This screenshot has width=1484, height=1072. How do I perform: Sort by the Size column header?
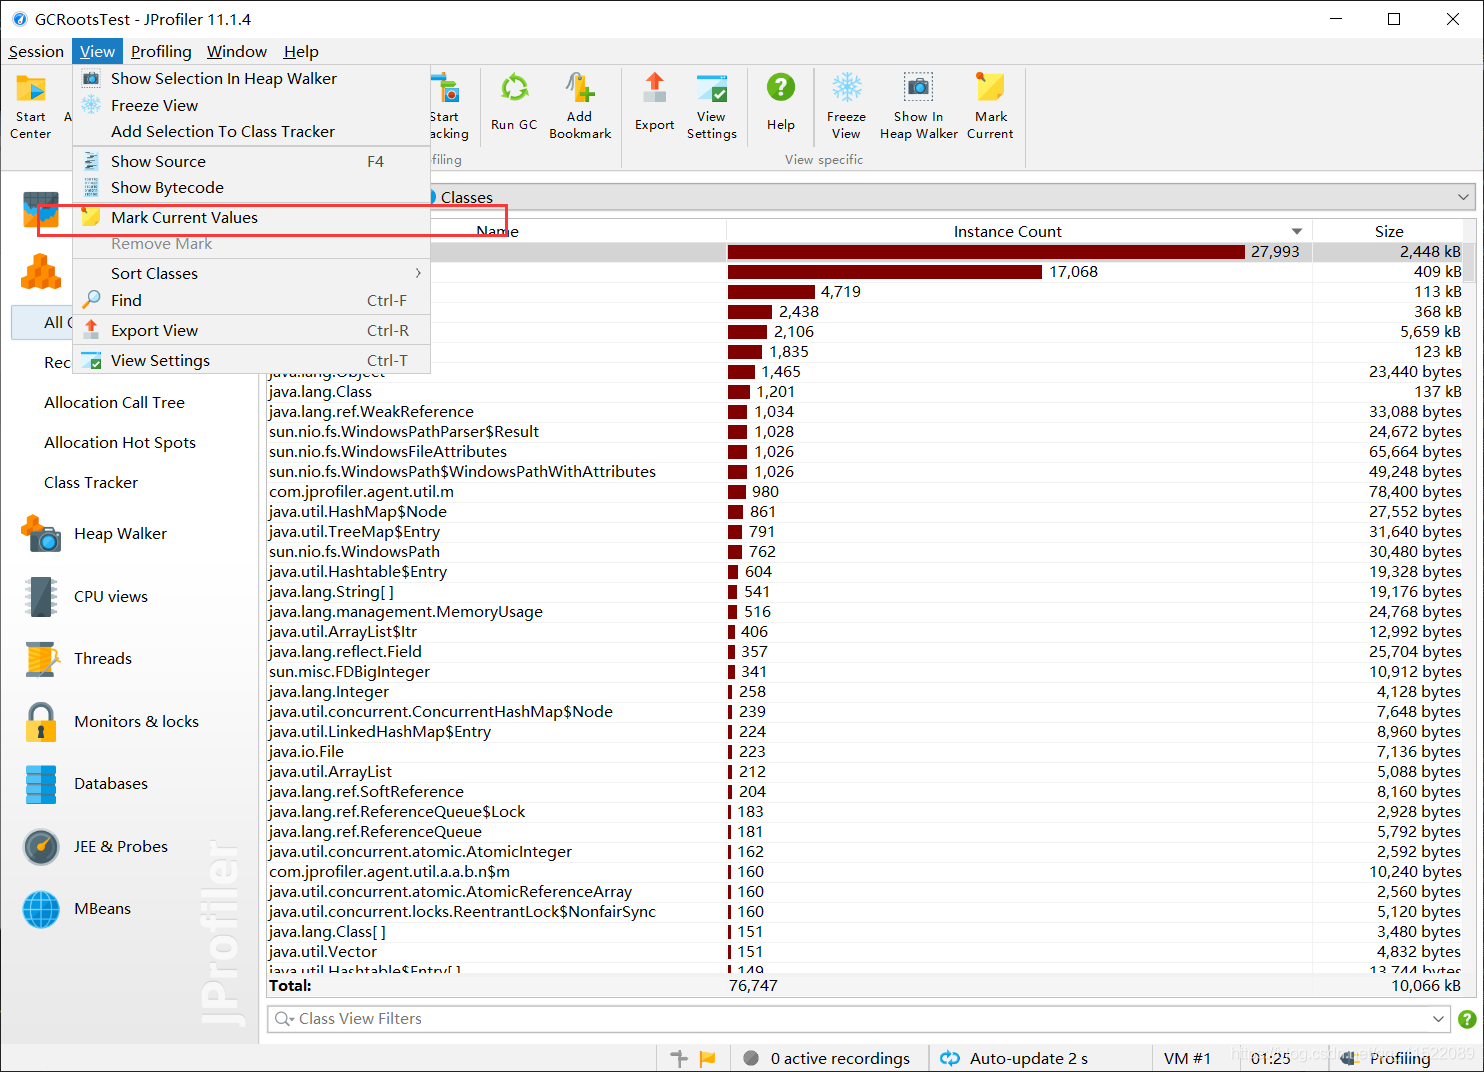1389,232
